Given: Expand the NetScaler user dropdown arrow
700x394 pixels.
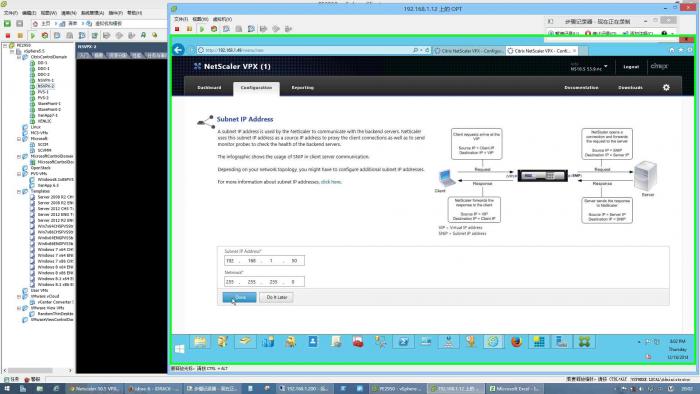Looking at the screenshot, I should click(605, 66).
